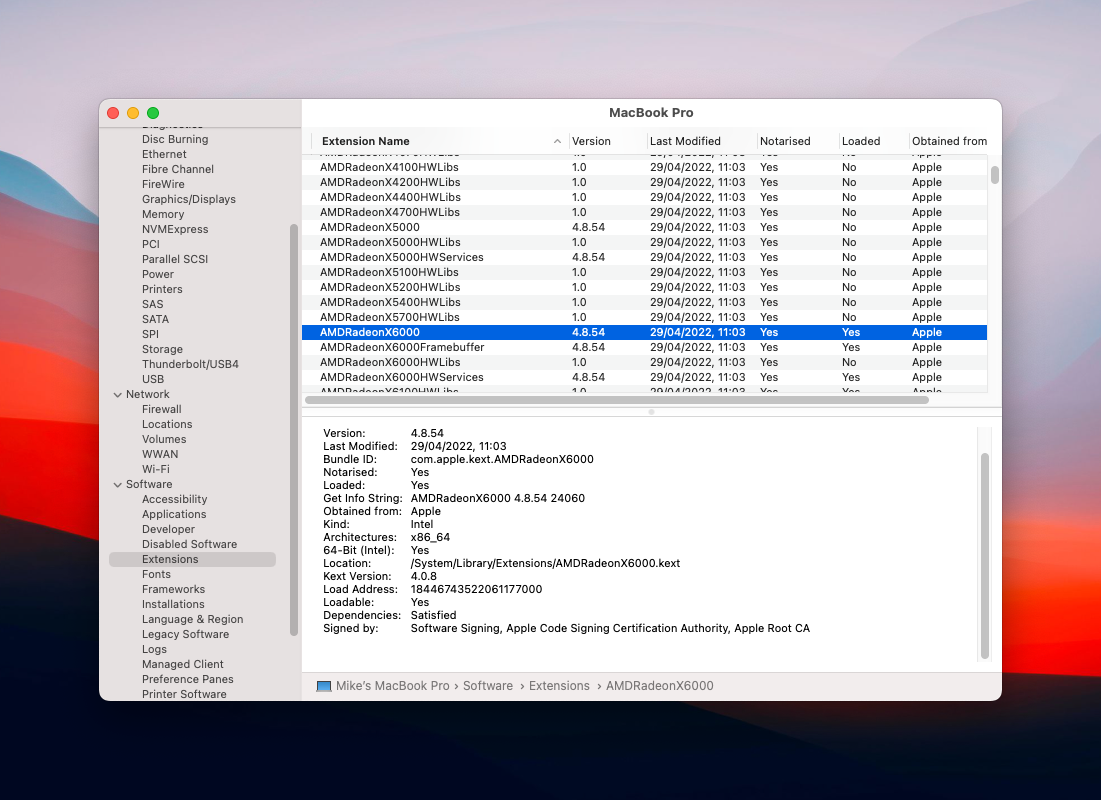The image size is (1101, 800).
Task: Select SATA in the sidebar
Action: coord(155,319)
